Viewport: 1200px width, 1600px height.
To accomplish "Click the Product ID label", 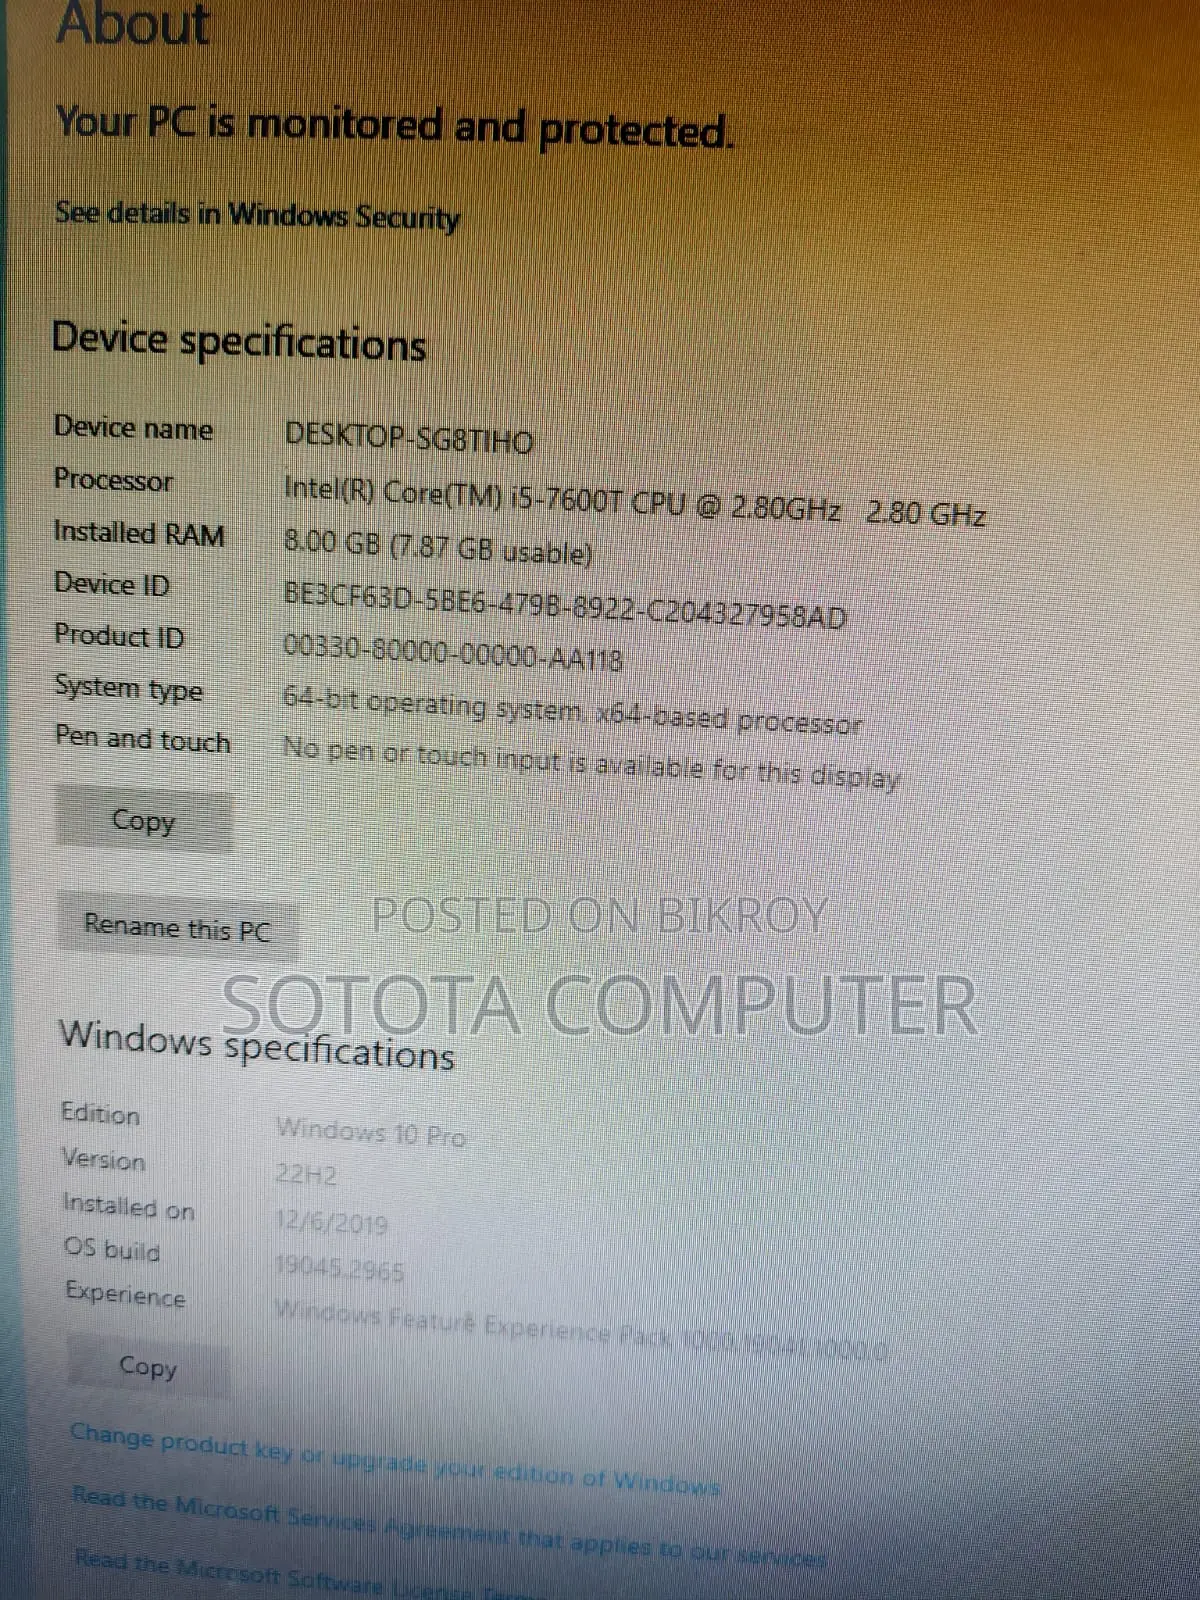I will point(119,636).
